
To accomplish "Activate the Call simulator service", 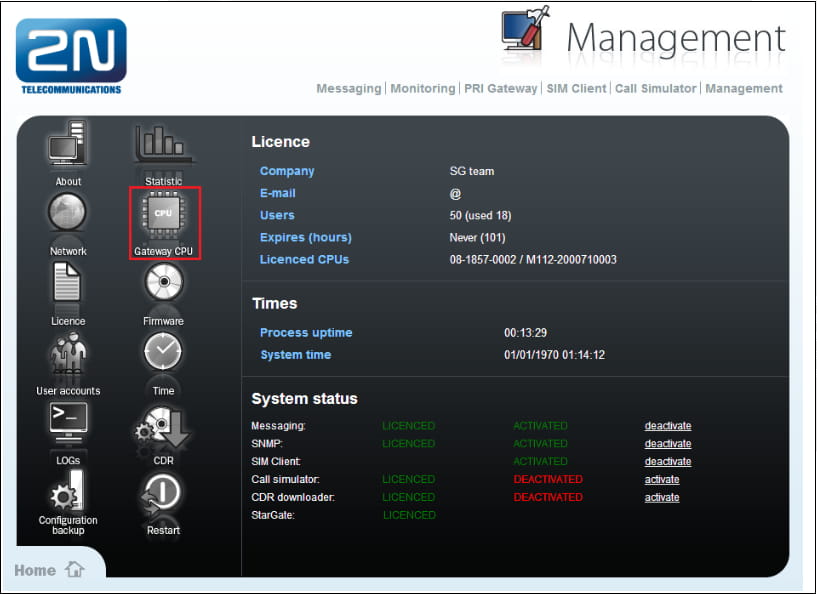I will [x=662, y=479].
